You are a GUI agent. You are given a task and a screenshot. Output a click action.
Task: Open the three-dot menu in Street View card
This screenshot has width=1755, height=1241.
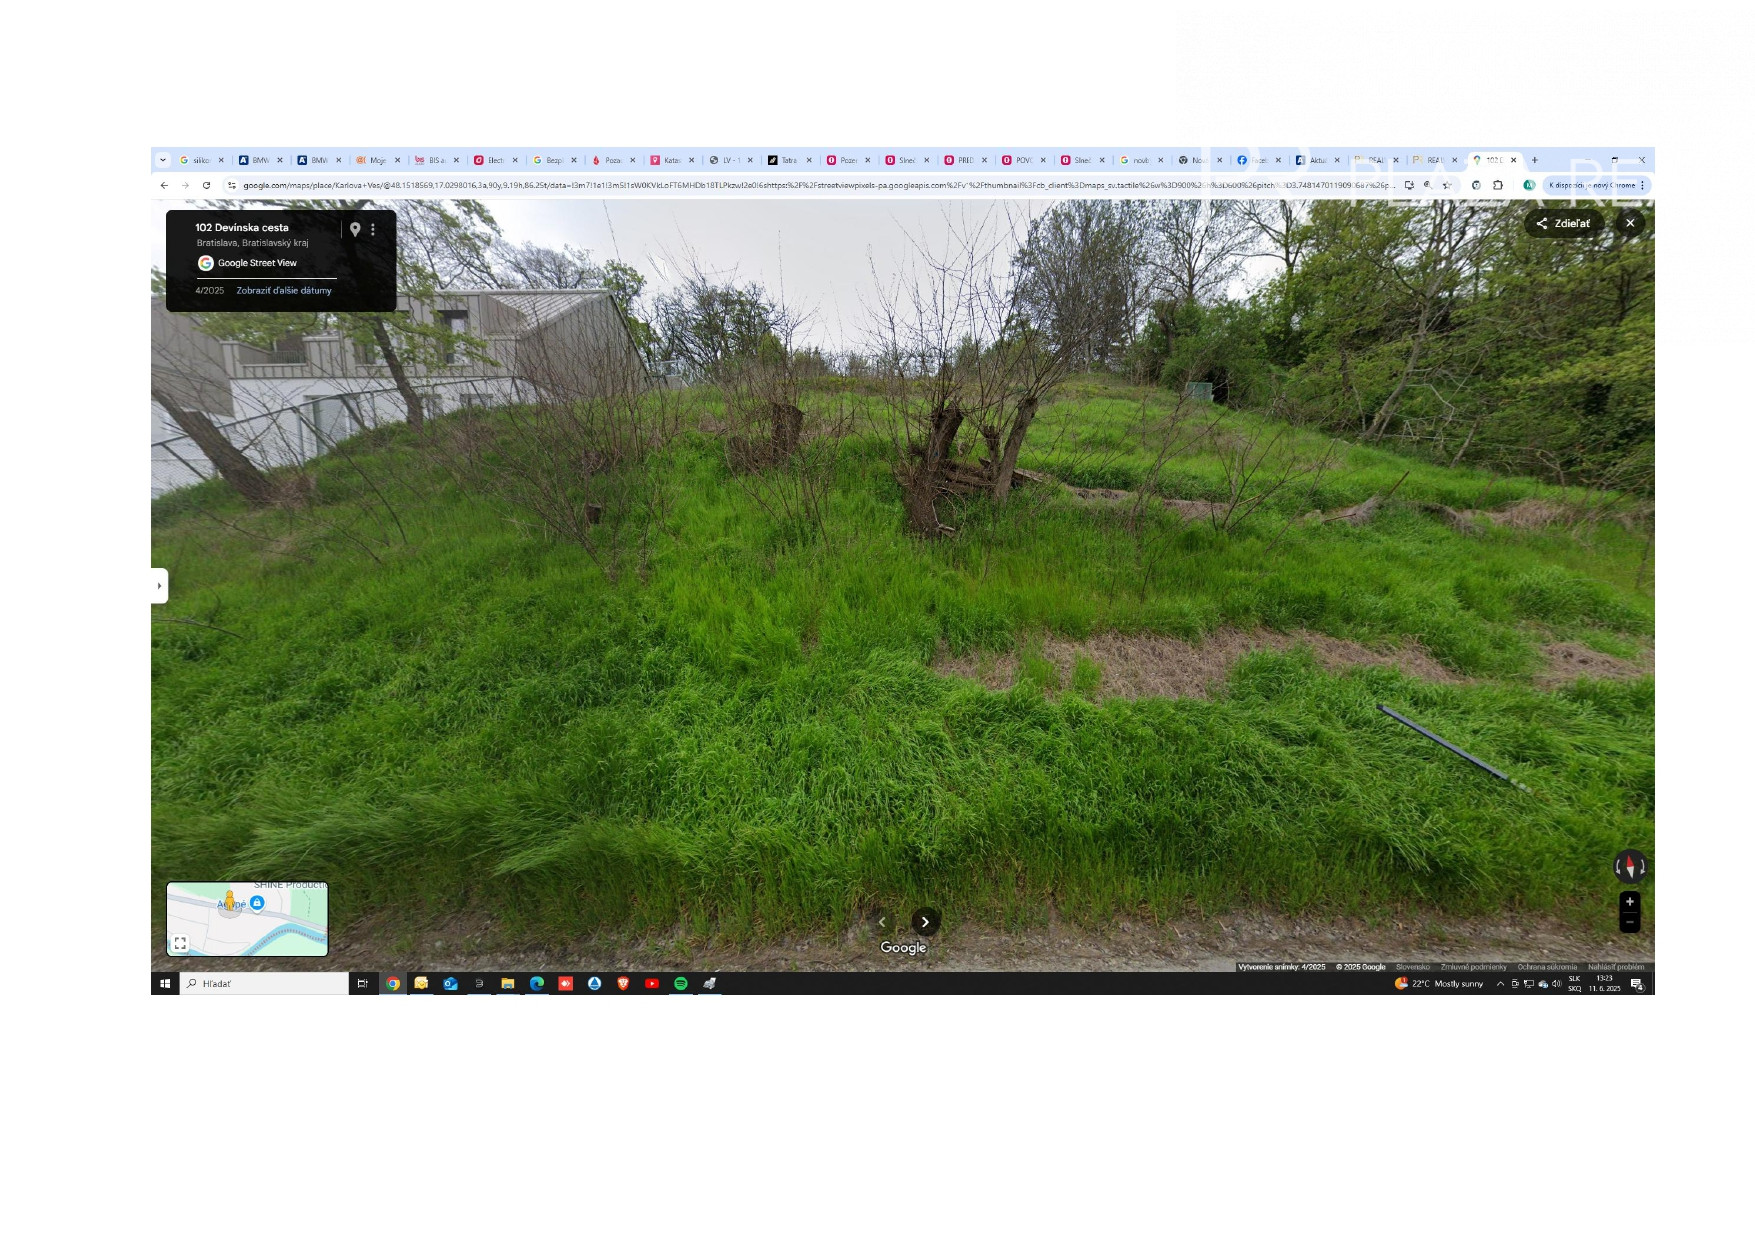373,229
